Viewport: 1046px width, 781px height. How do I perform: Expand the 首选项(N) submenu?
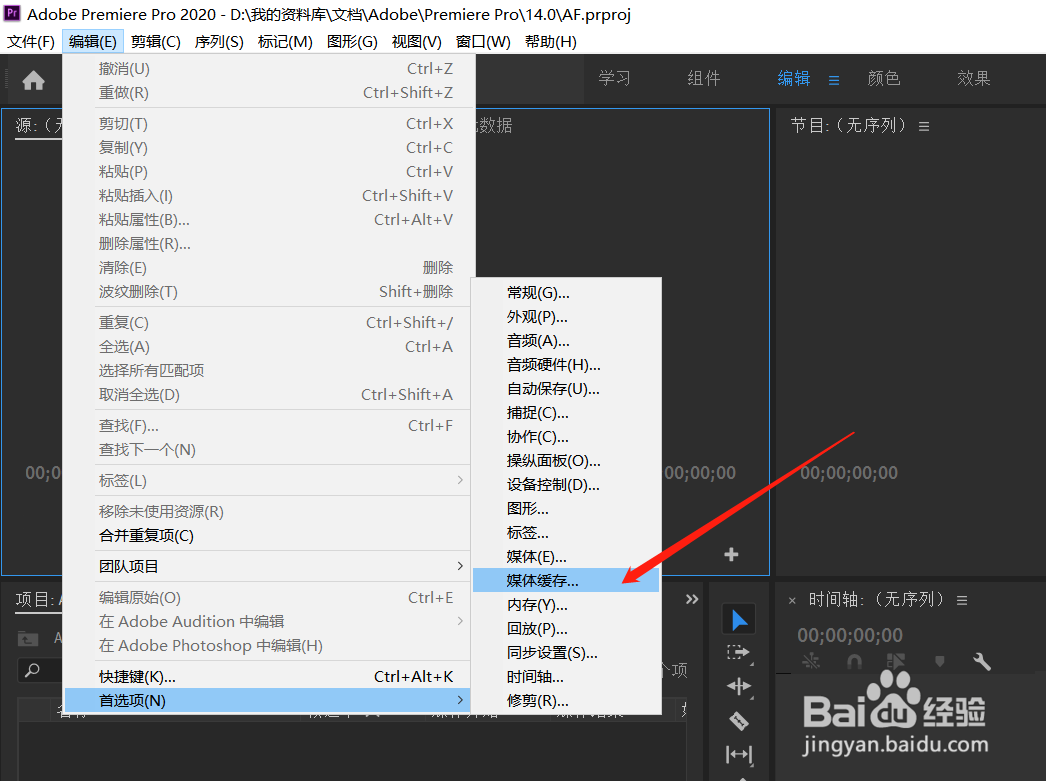[x=267, y=700]
